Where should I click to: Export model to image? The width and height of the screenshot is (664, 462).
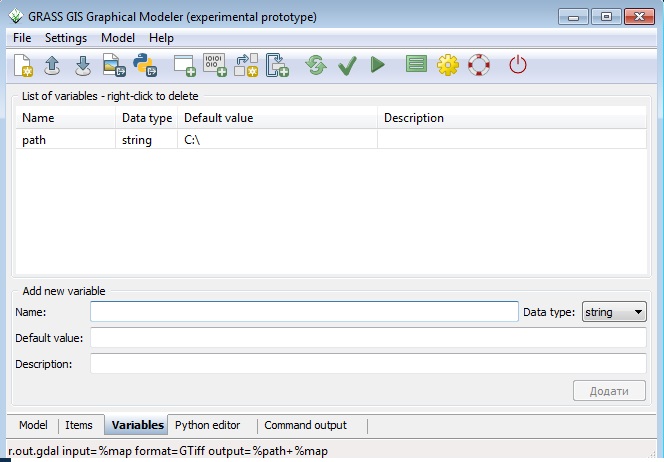(x=114, y=65)
